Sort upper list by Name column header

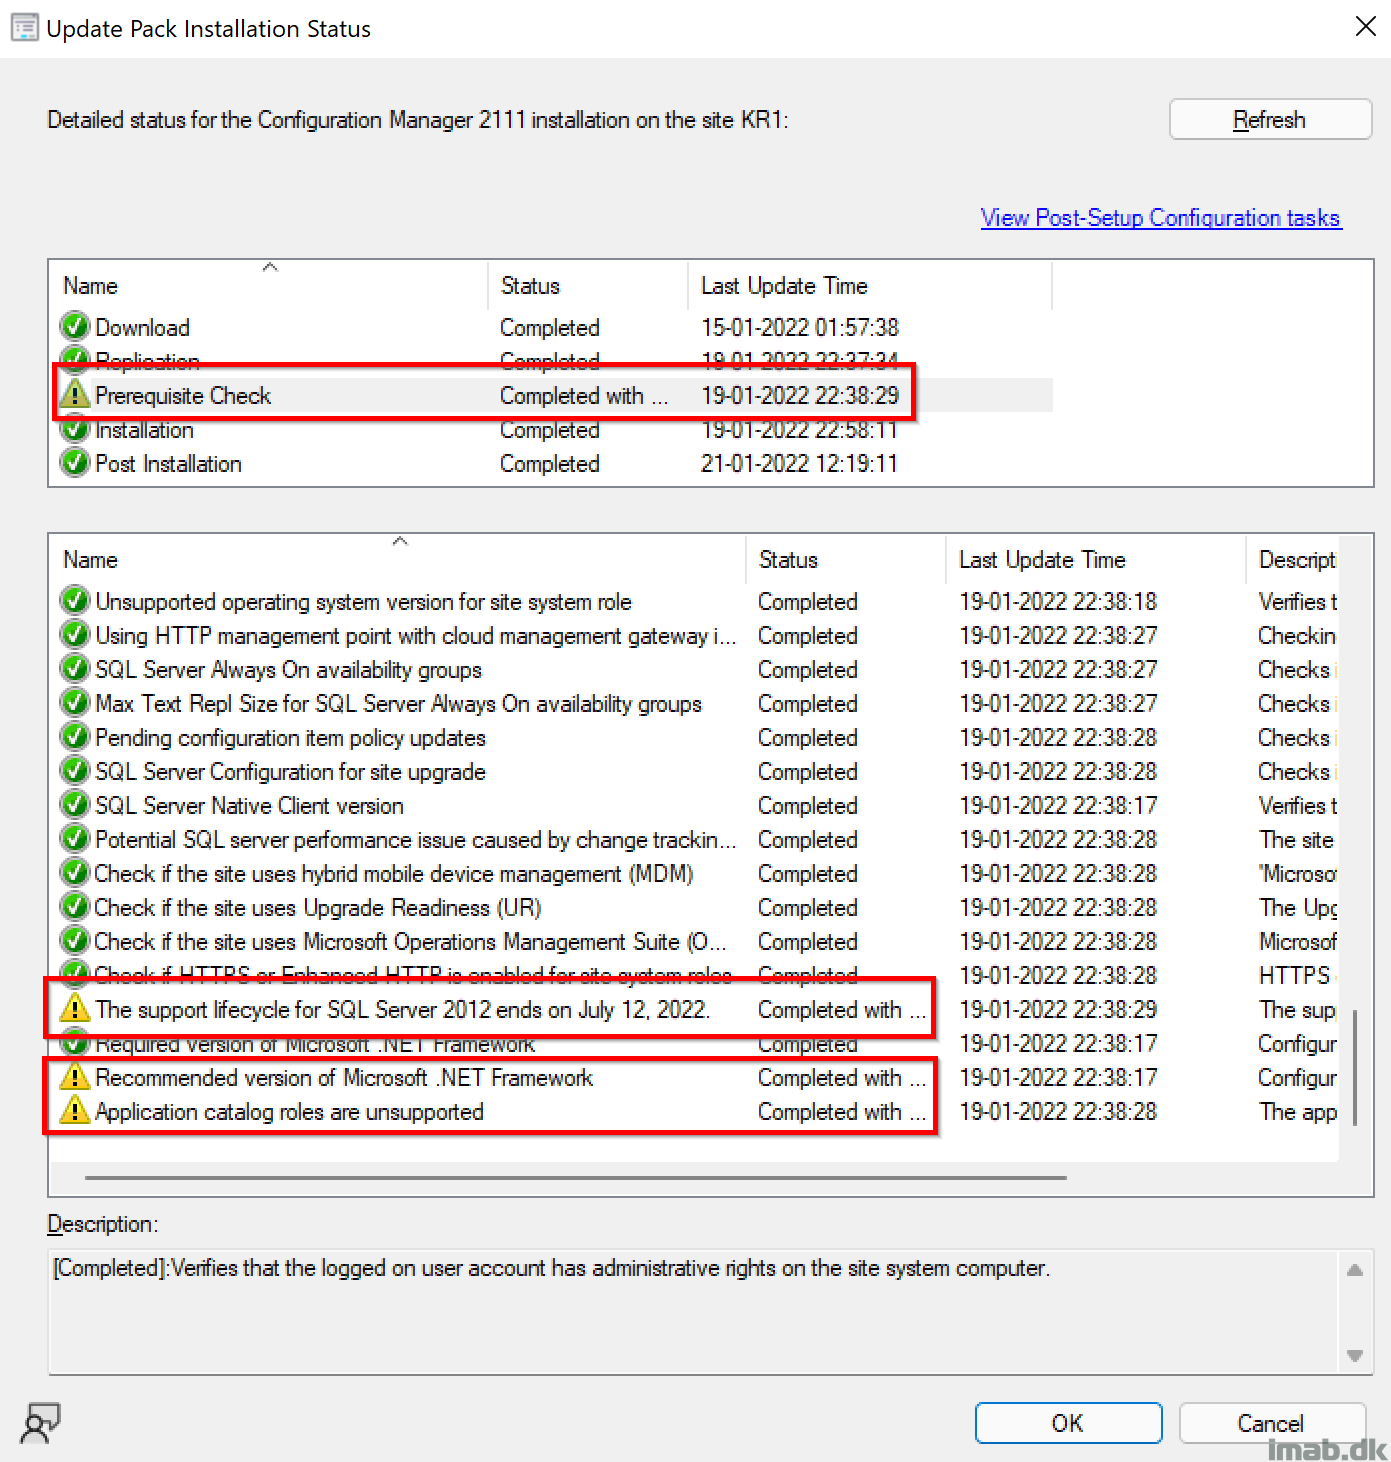(270, 286)
